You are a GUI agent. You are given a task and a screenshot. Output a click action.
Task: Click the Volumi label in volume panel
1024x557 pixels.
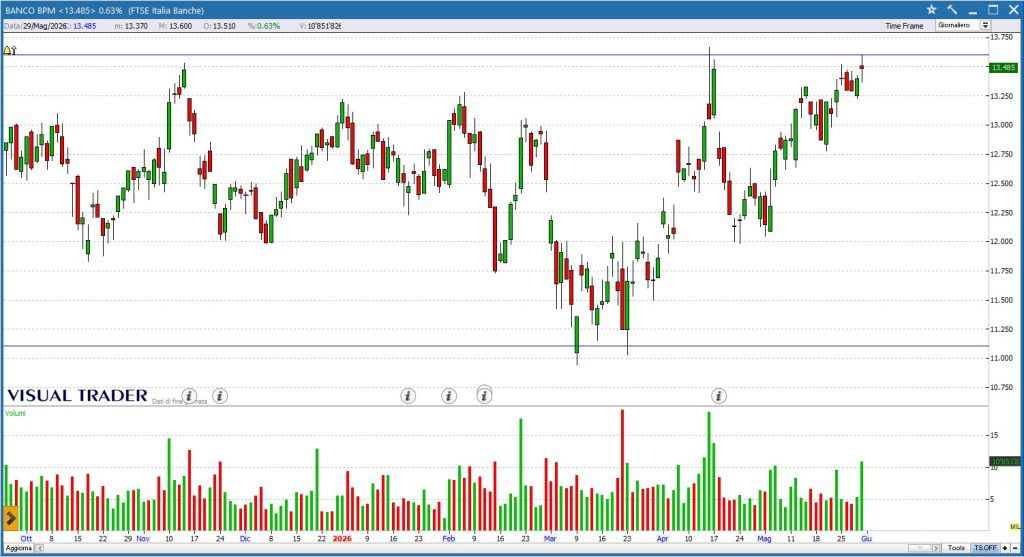click(15, 413)
